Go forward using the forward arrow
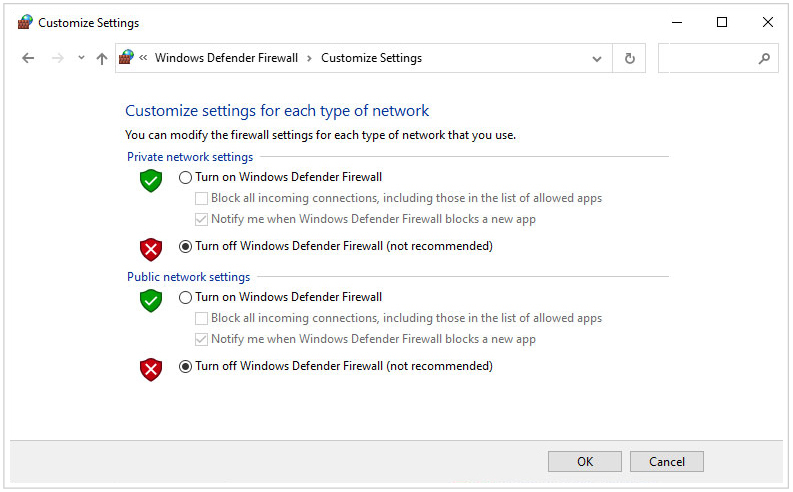793x492 pixels. 58,58
